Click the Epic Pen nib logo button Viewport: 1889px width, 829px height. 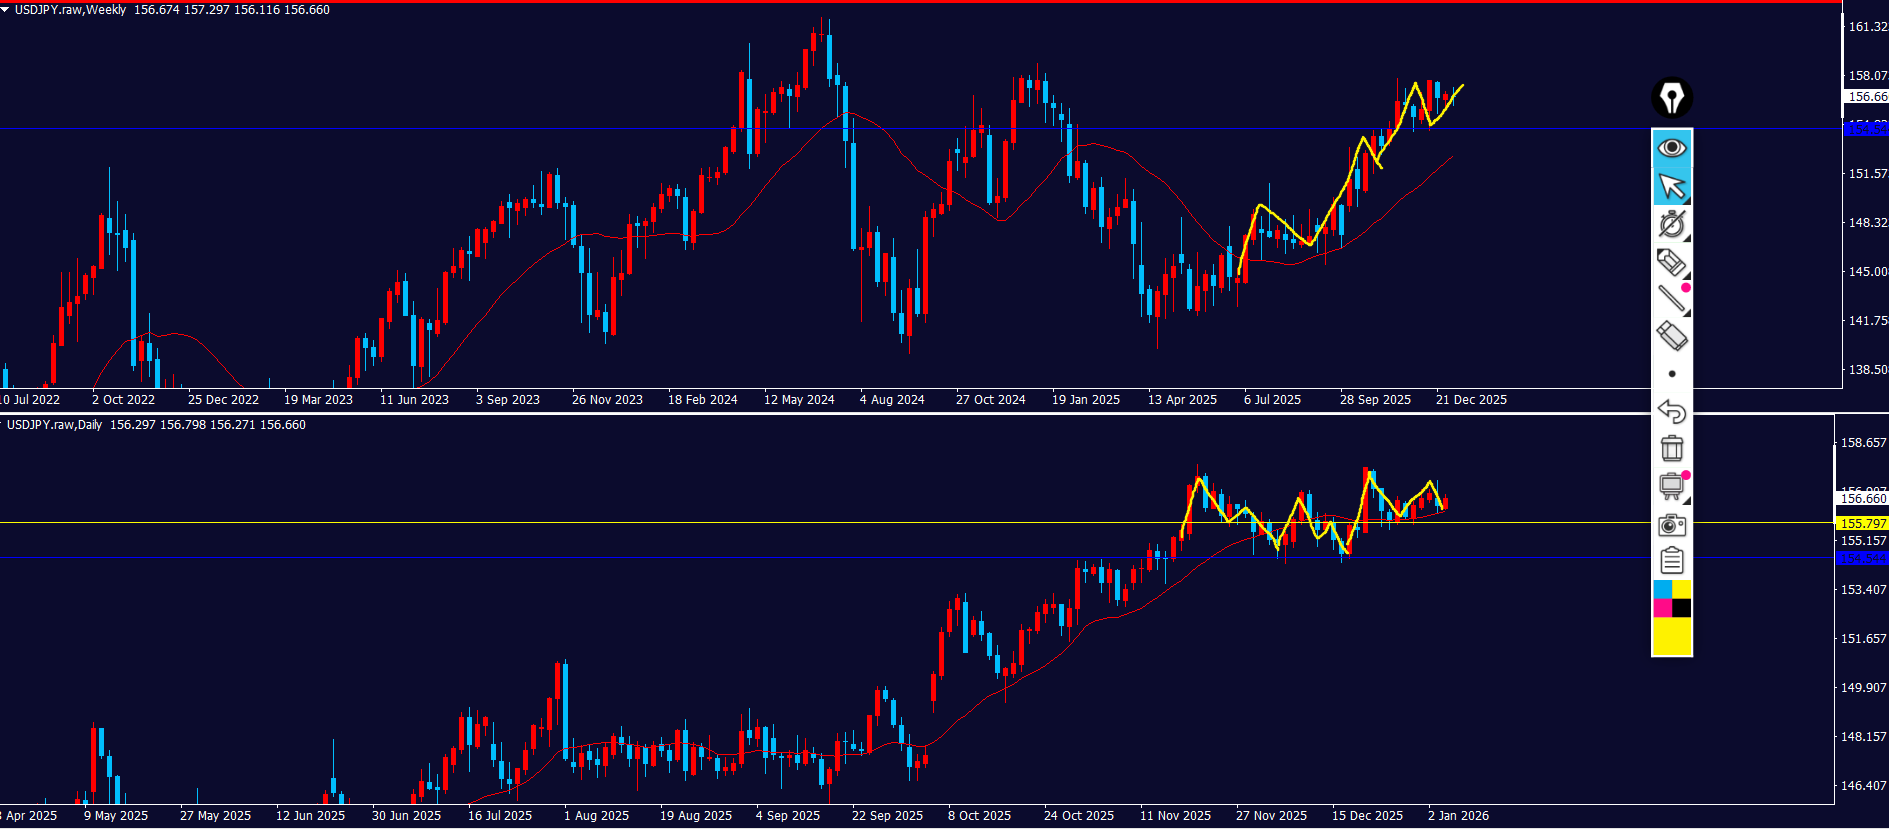1671,98
